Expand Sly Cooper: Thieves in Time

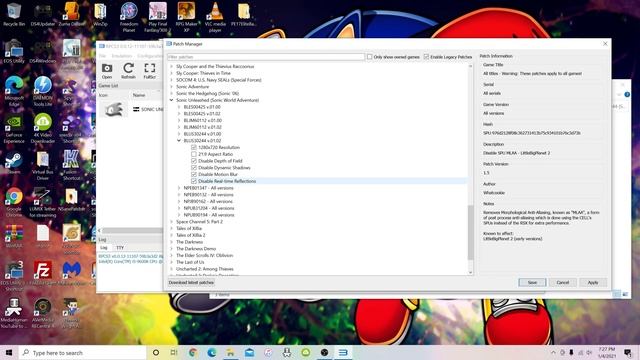point(171,73)
